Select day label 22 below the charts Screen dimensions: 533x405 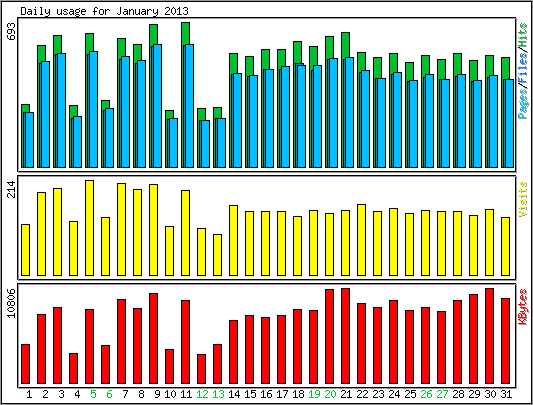362,394
